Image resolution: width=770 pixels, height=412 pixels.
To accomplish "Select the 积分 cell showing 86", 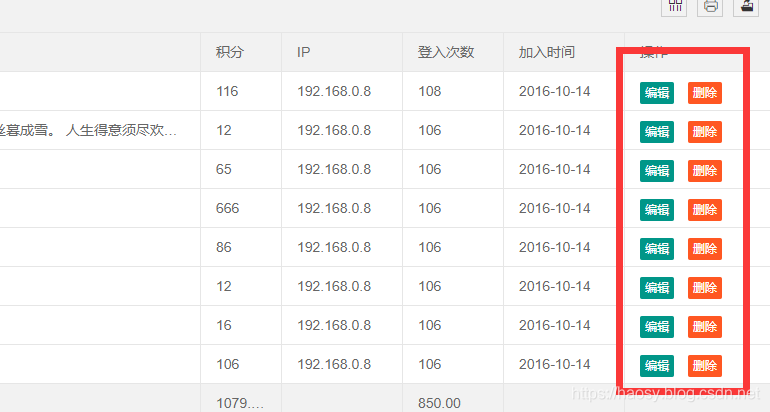I will [241, 247].
